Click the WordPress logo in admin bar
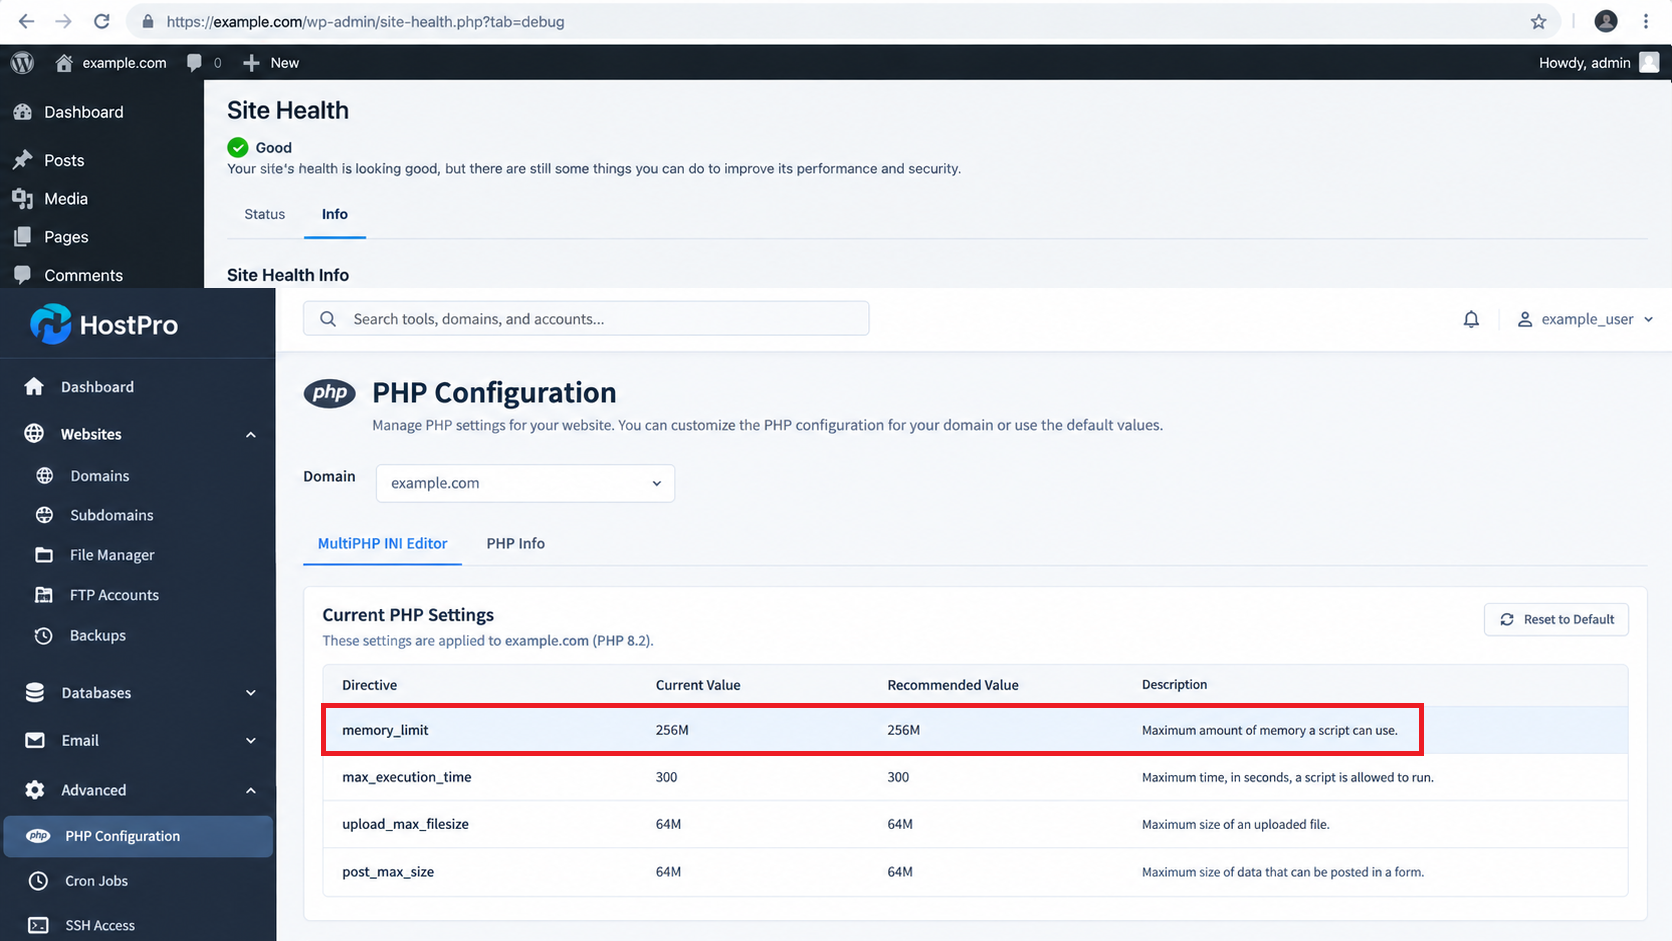The width and height of the screenshot is (1672, 941). tap(22, 62)
